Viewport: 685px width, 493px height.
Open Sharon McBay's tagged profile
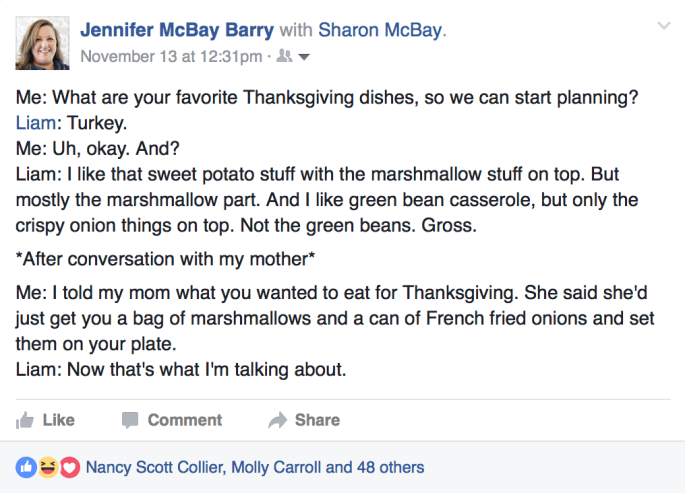[380, 31]
